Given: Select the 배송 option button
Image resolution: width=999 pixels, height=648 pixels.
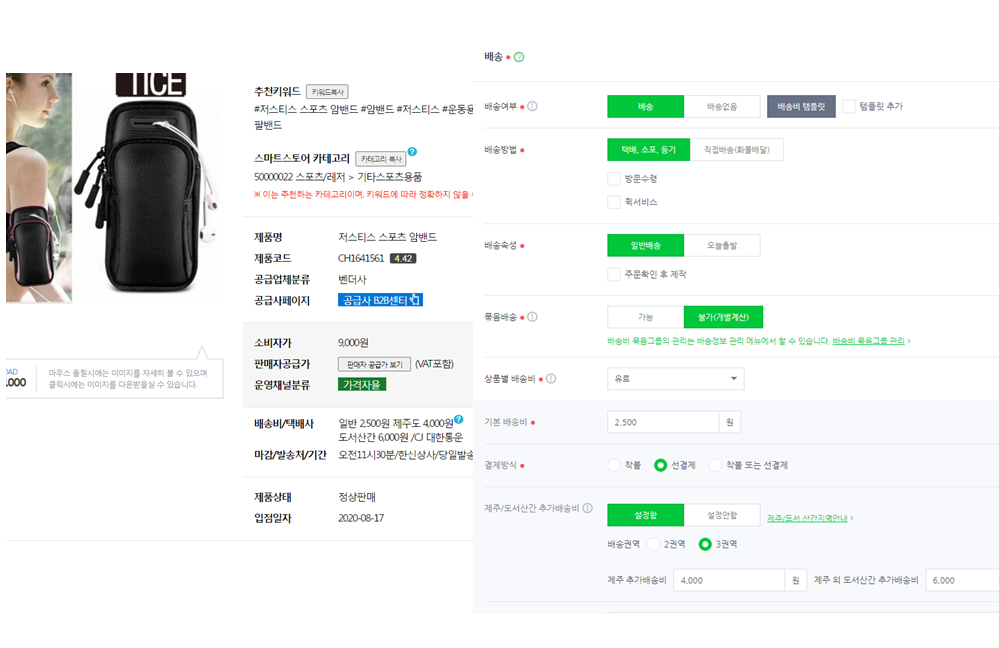Looking at the screenshot, I should 645,106.
